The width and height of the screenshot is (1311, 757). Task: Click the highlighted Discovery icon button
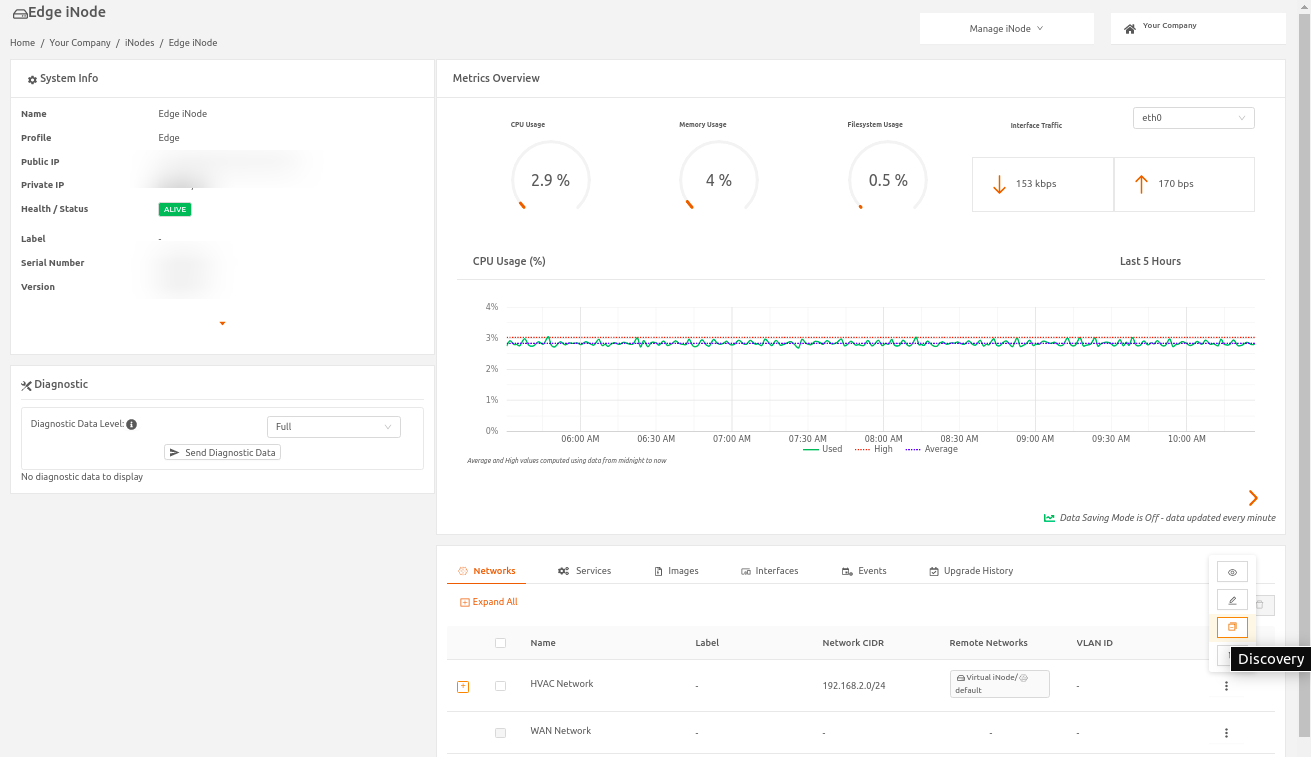tap(1232, 627)
